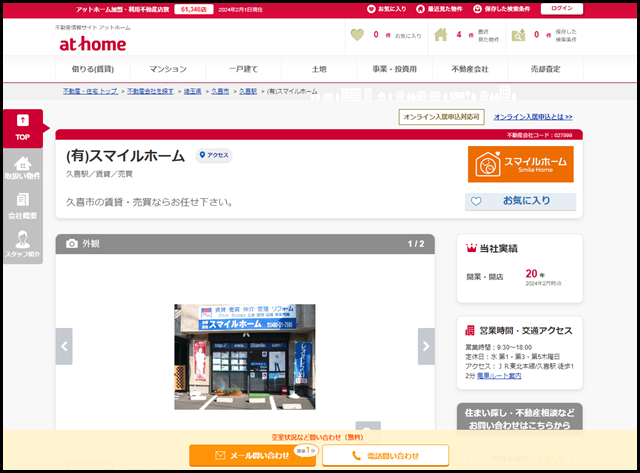Follow 不動産・住宅トップ breadcrumb link
Image resolution: width=640 pixels, height=473 pixels.
[x=91, y=91]
